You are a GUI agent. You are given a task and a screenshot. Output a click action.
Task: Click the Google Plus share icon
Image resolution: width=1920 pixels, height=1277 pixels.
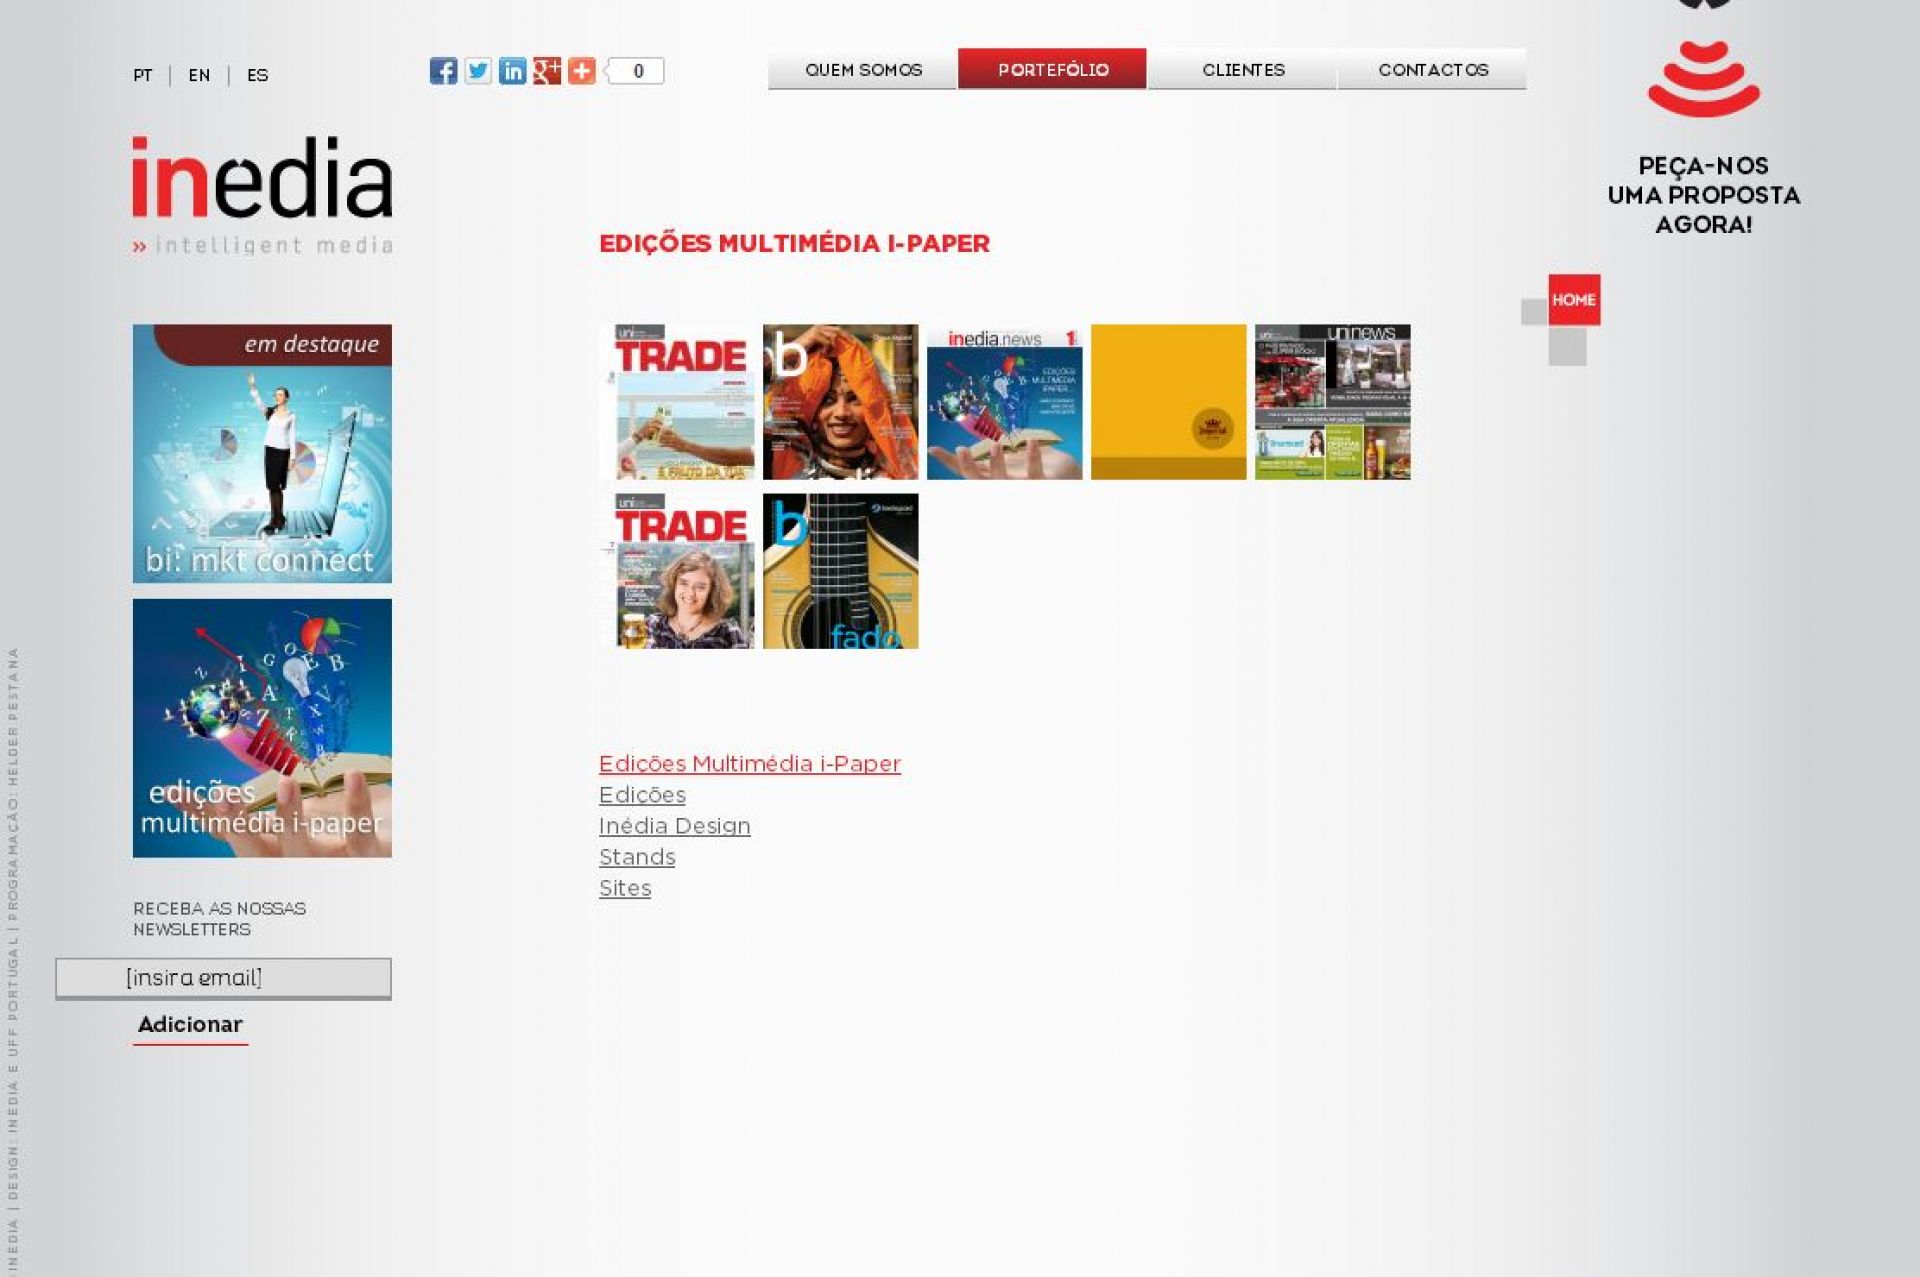547,71
